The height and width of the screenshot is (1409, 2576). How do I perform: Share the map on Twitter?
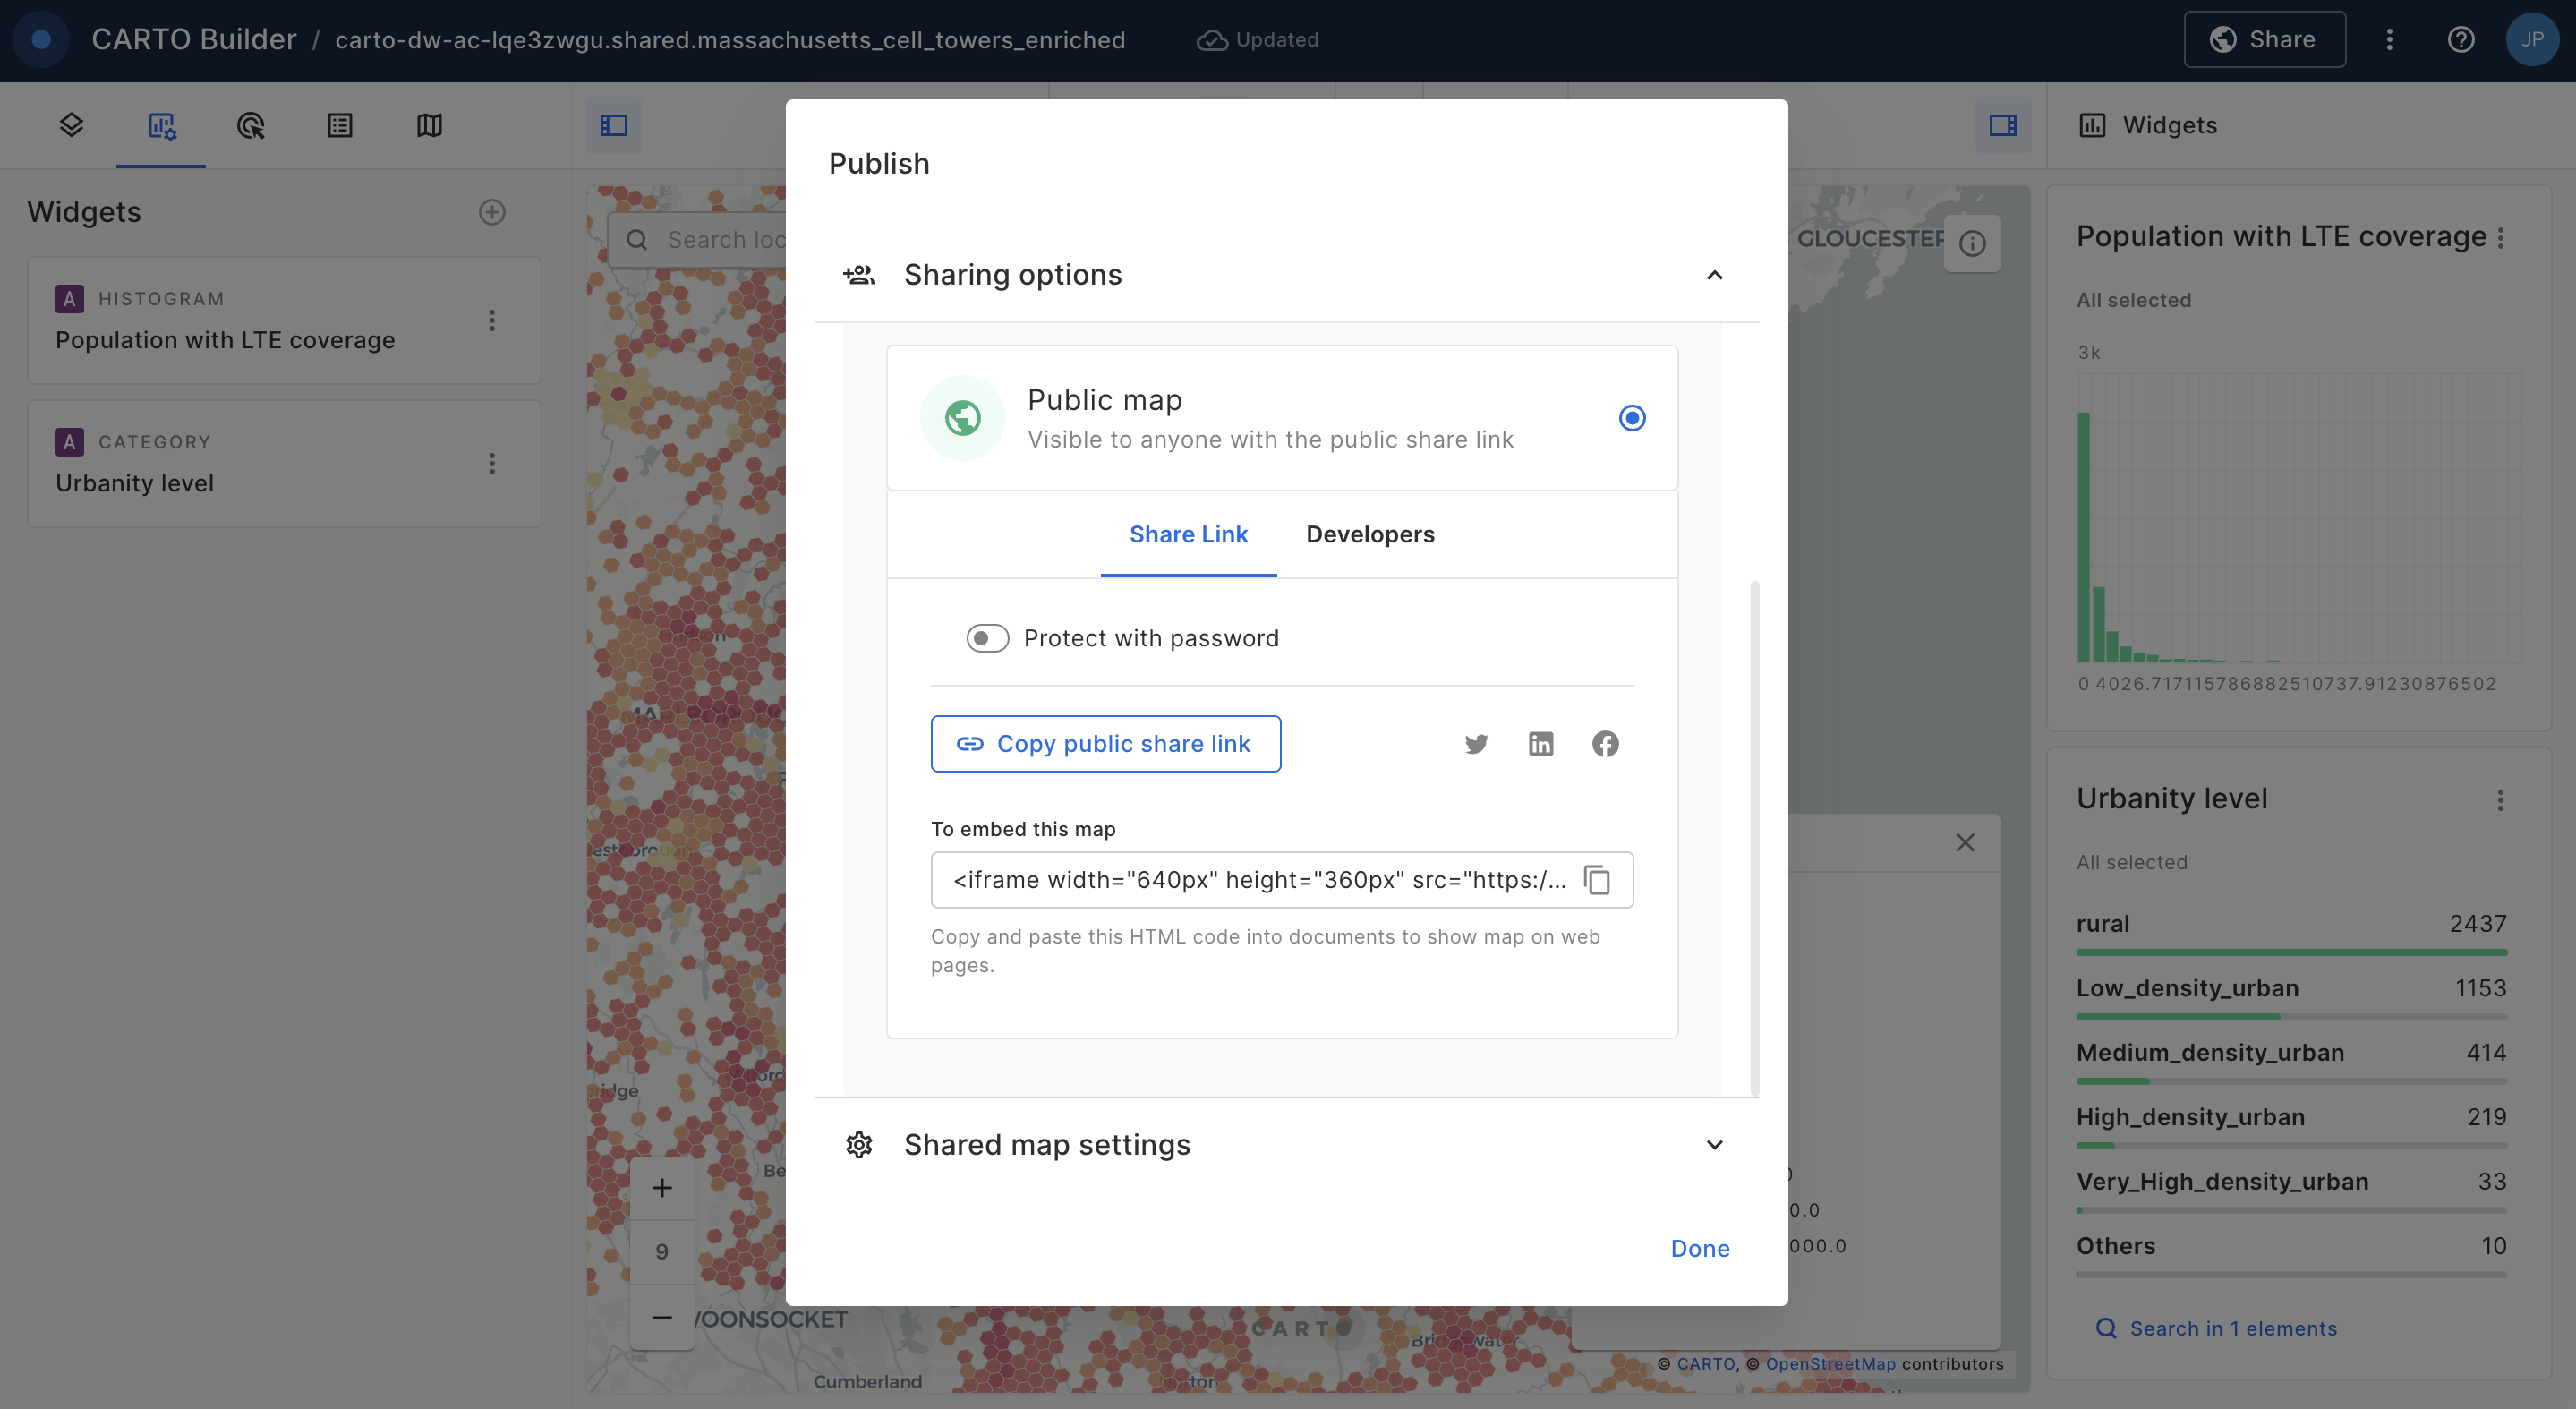click(1476, 744)
